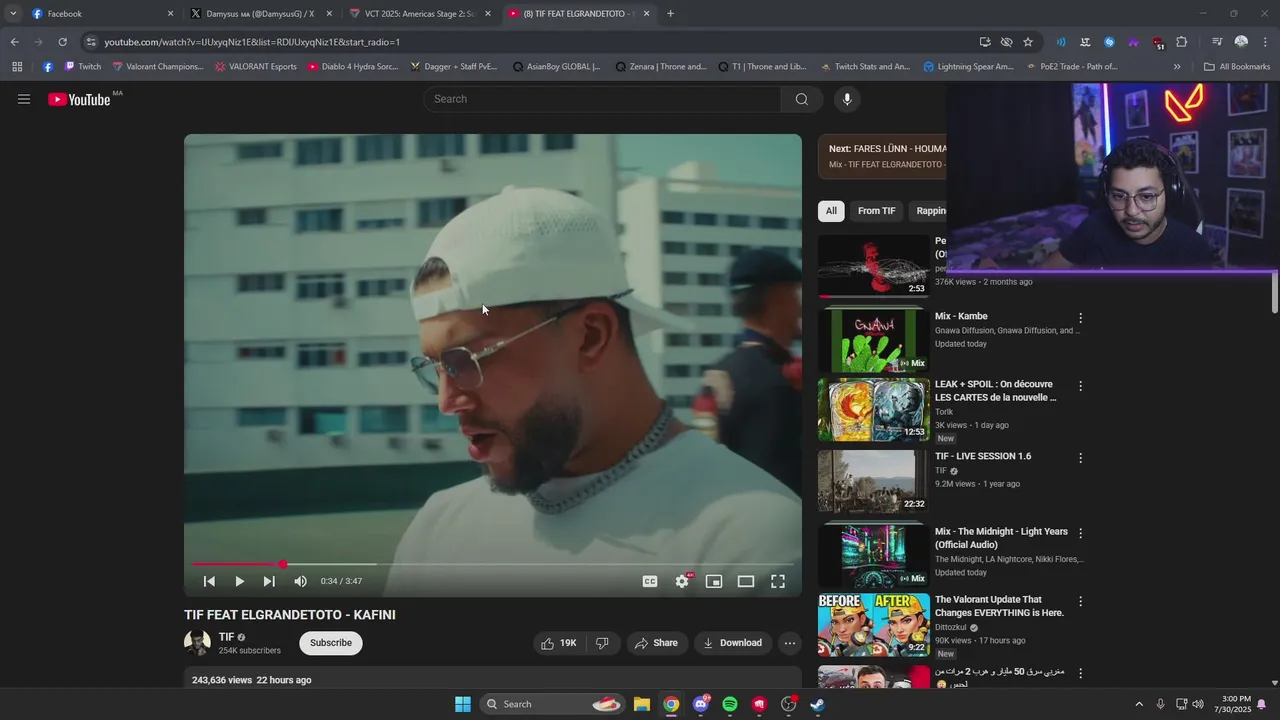Open the VALORANT Esports bookmark

coord(256,67)
